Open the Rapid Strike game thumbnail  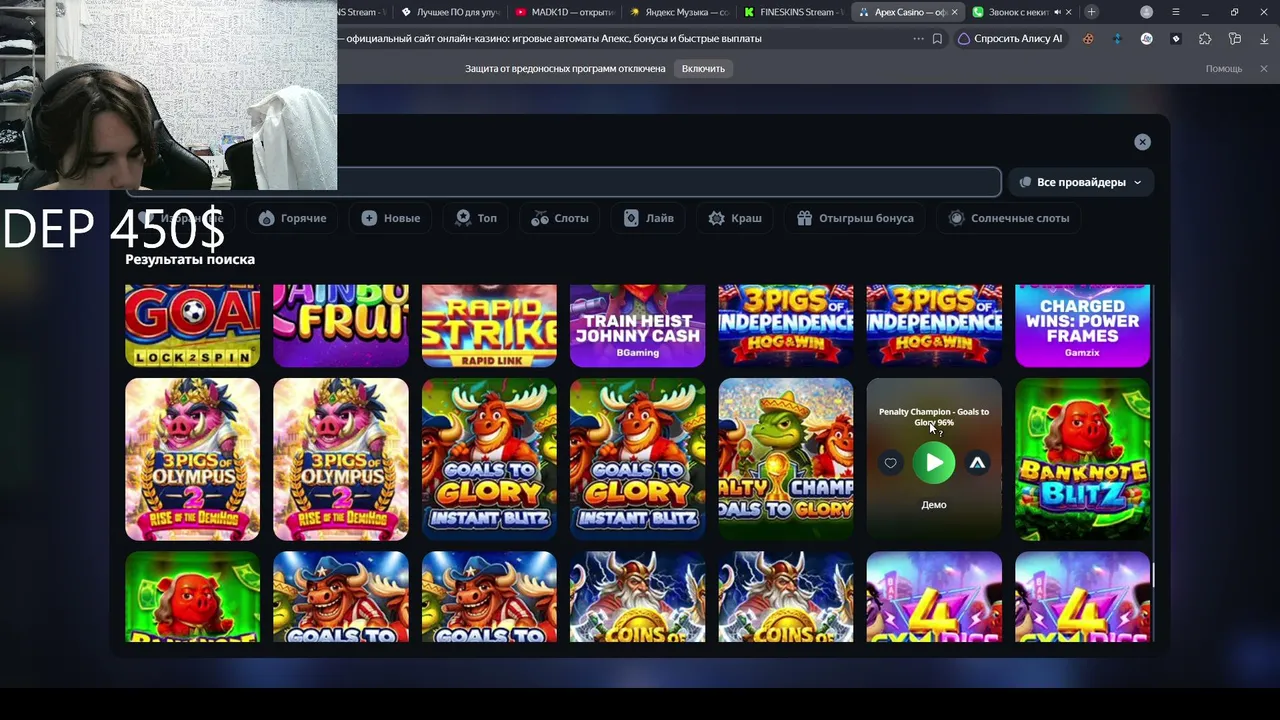point(489,326)
